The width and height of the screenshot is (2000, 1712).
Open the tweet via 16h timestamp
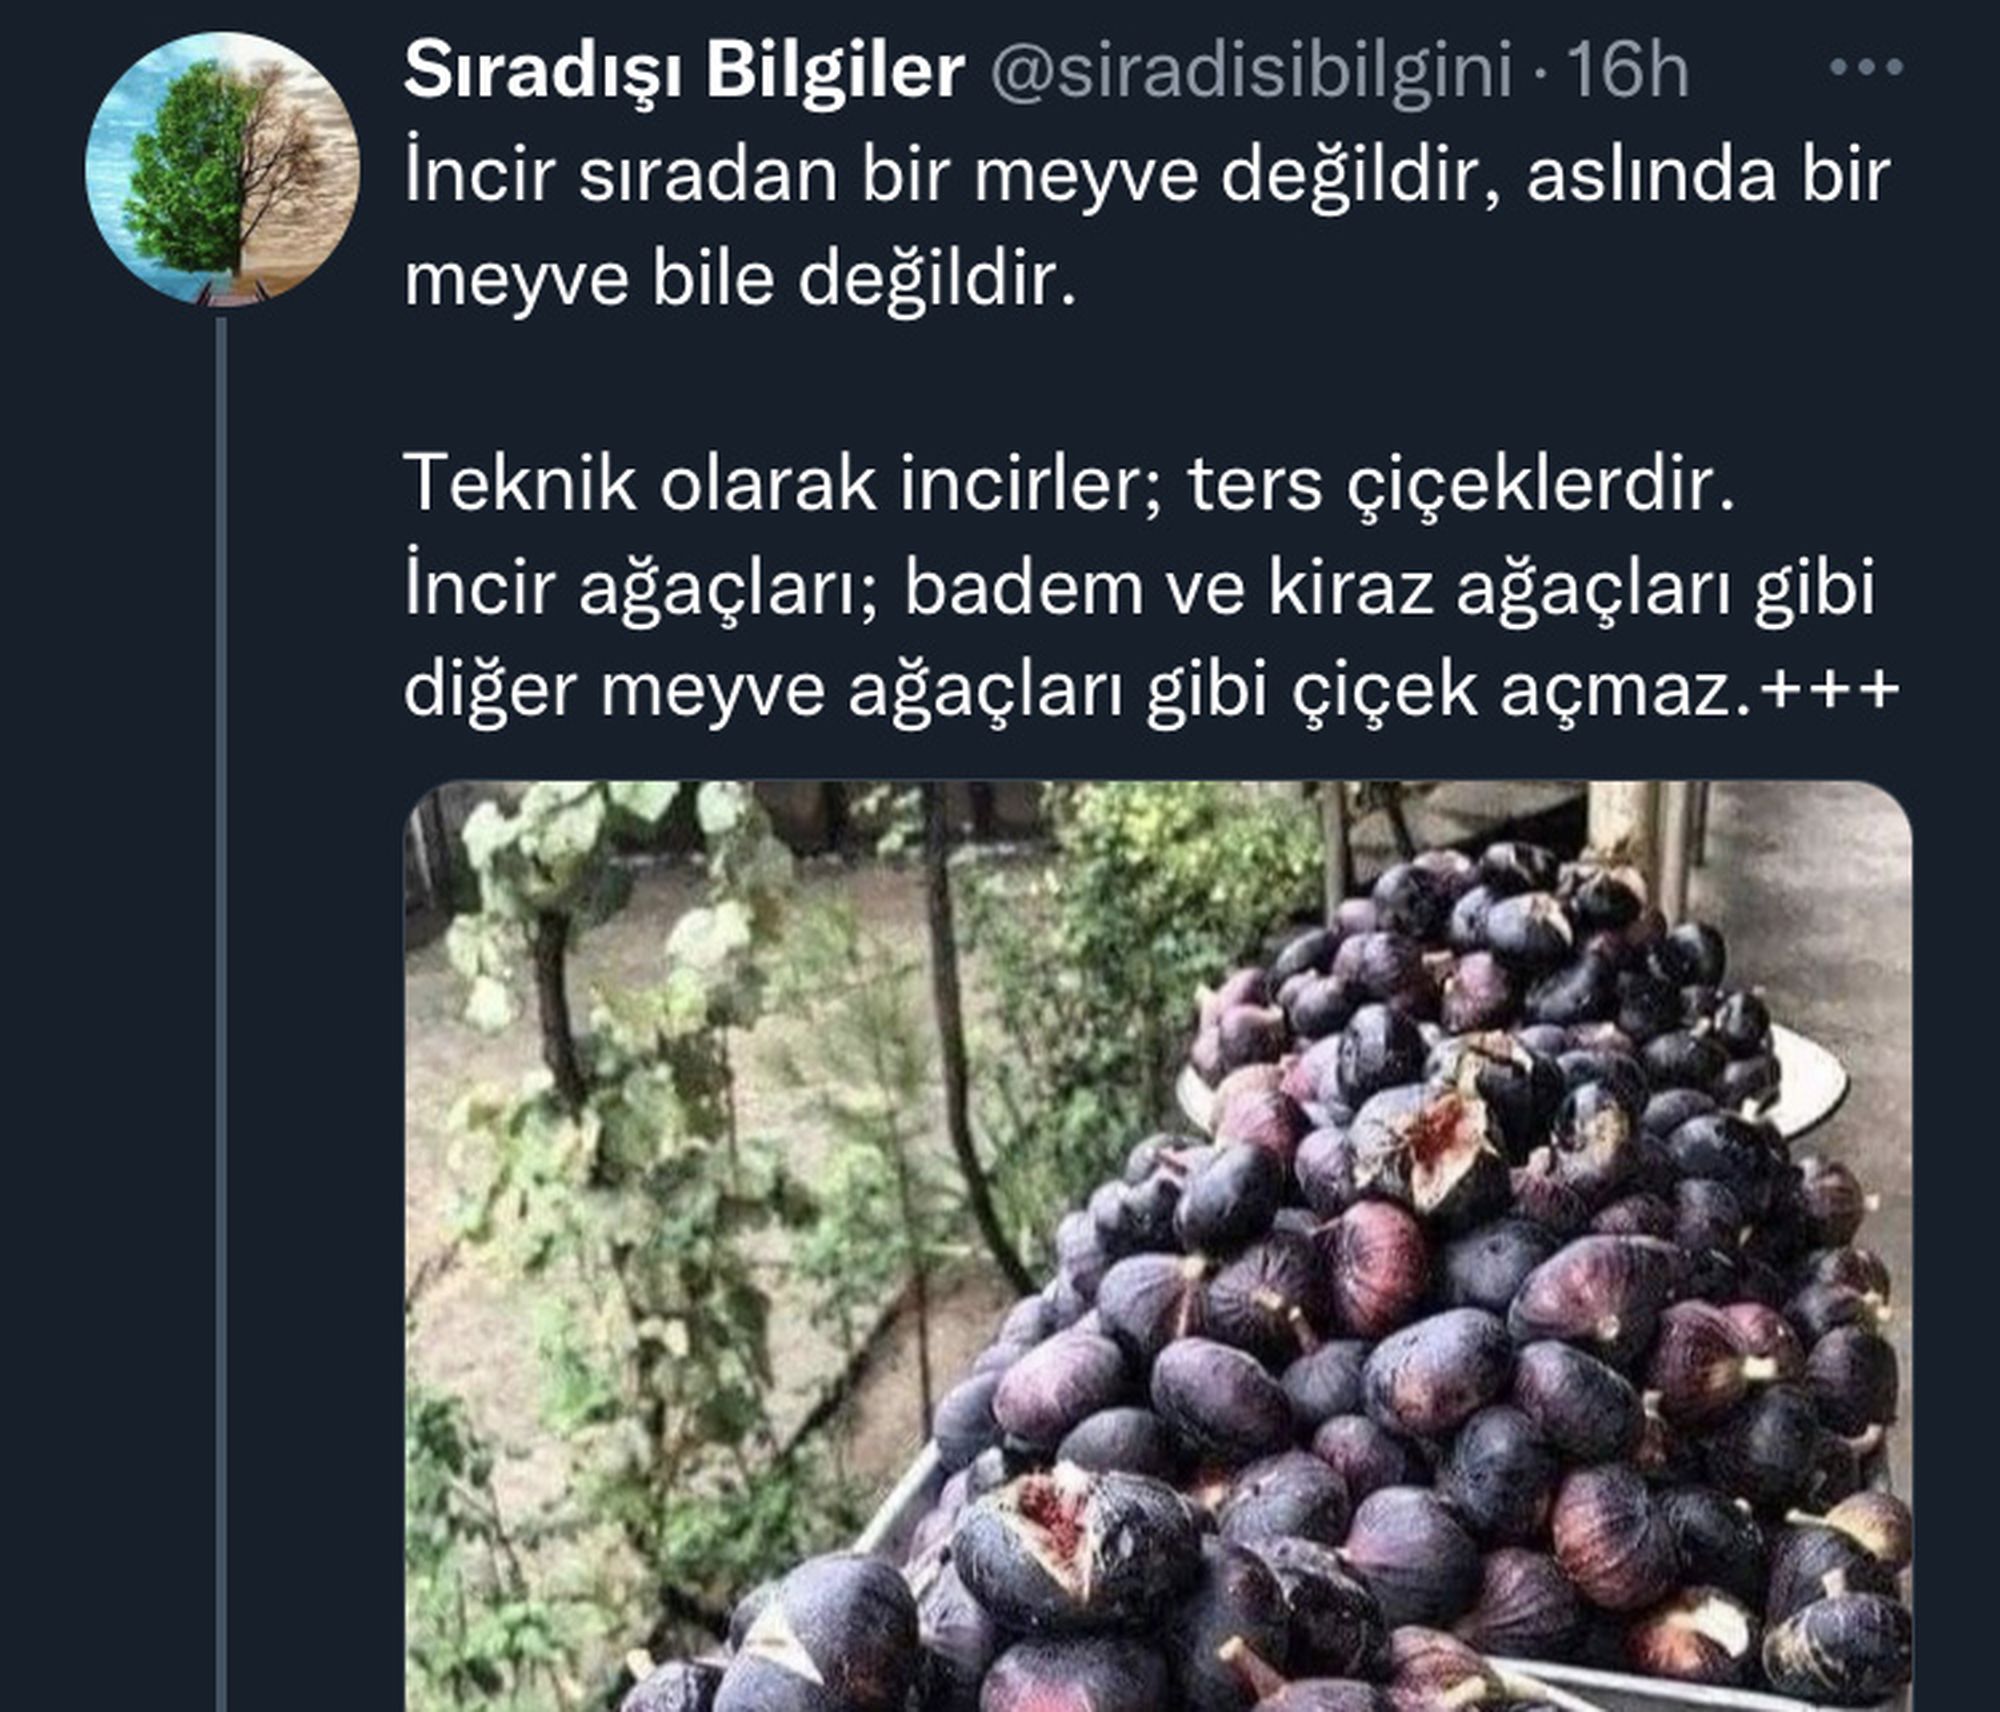(x=1626, y=71)
